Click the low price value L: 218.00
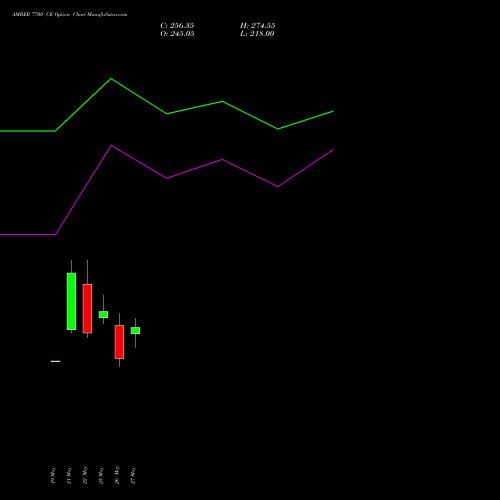500x500 pixels. [x=257, y=34]
